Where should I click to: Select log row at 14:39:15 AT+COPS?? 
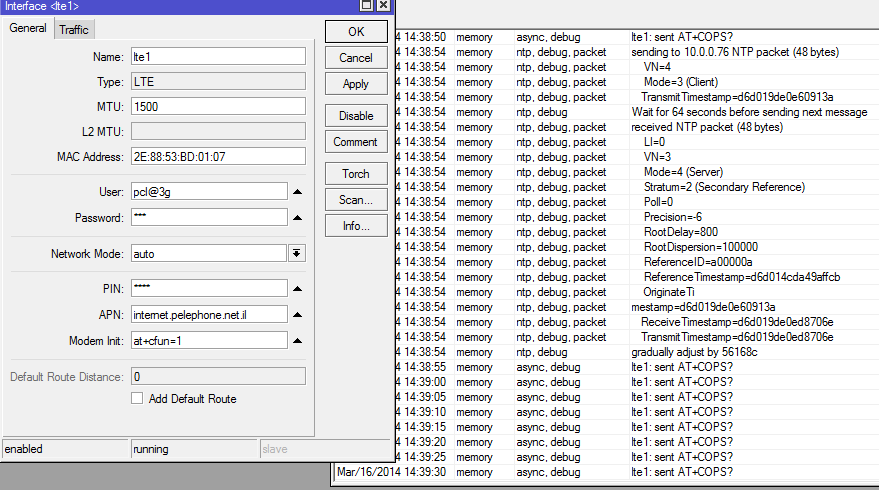click(x=636, y=427)
